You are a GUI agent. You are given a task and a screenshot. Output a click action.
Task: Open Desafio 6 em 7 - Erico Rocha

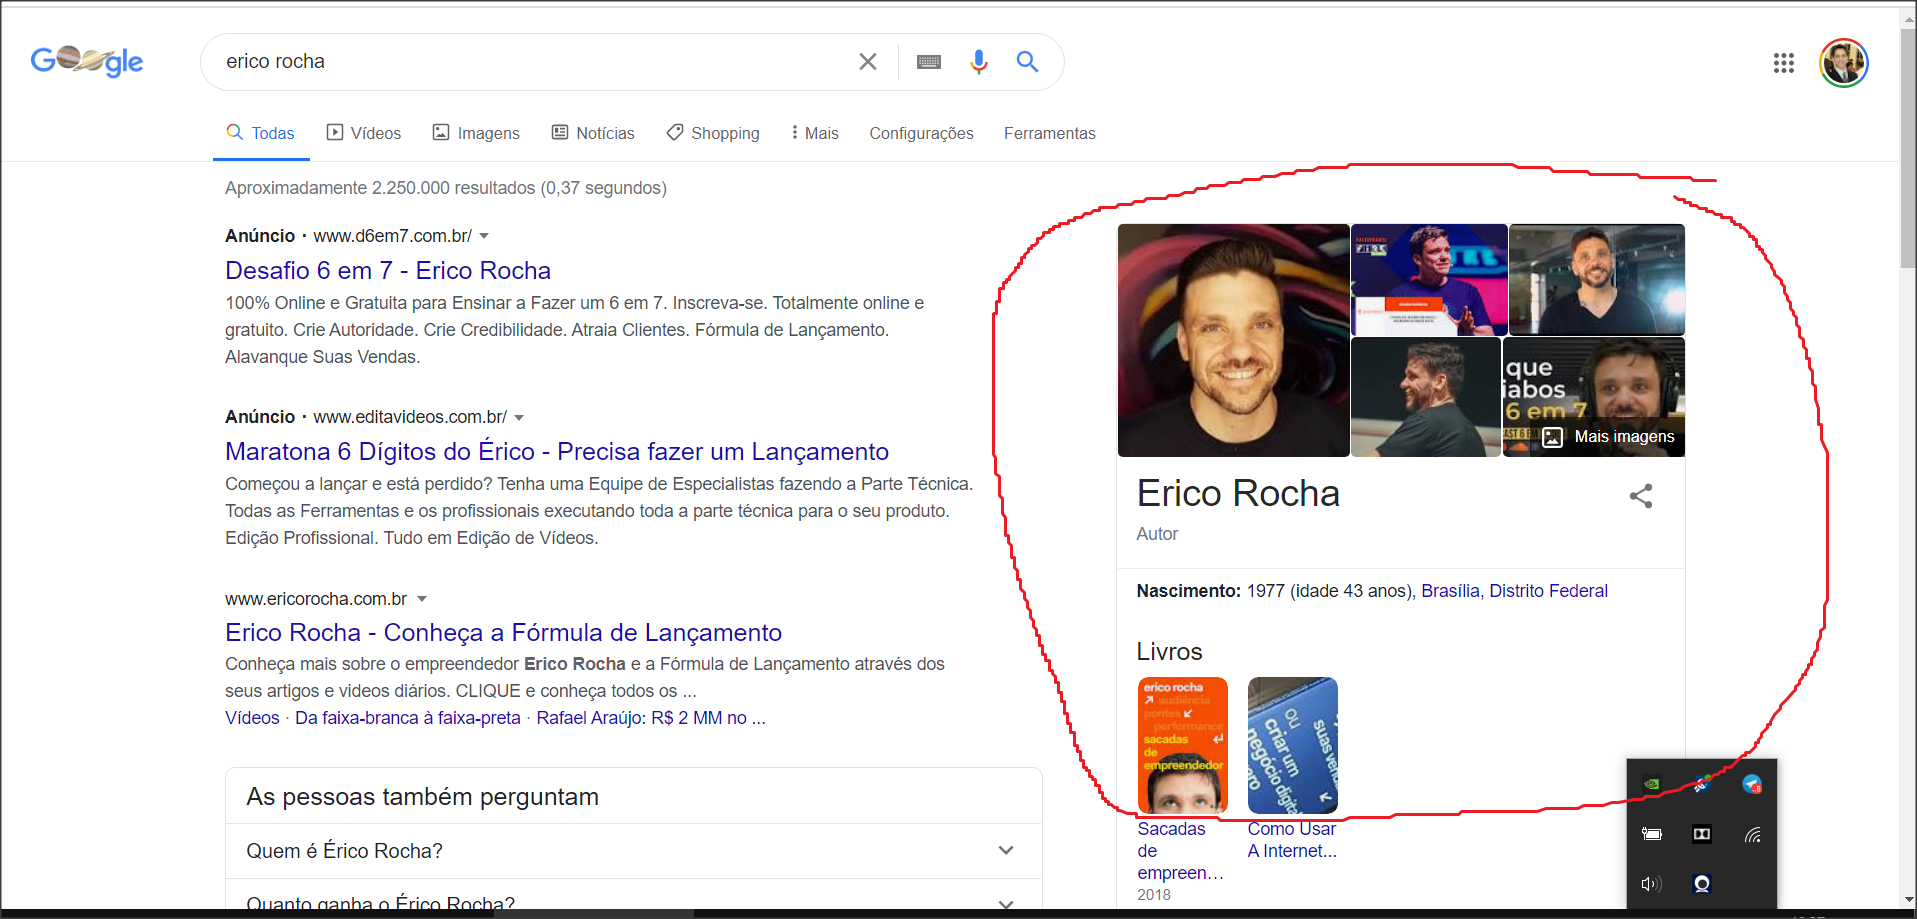[x=388, y=270]
